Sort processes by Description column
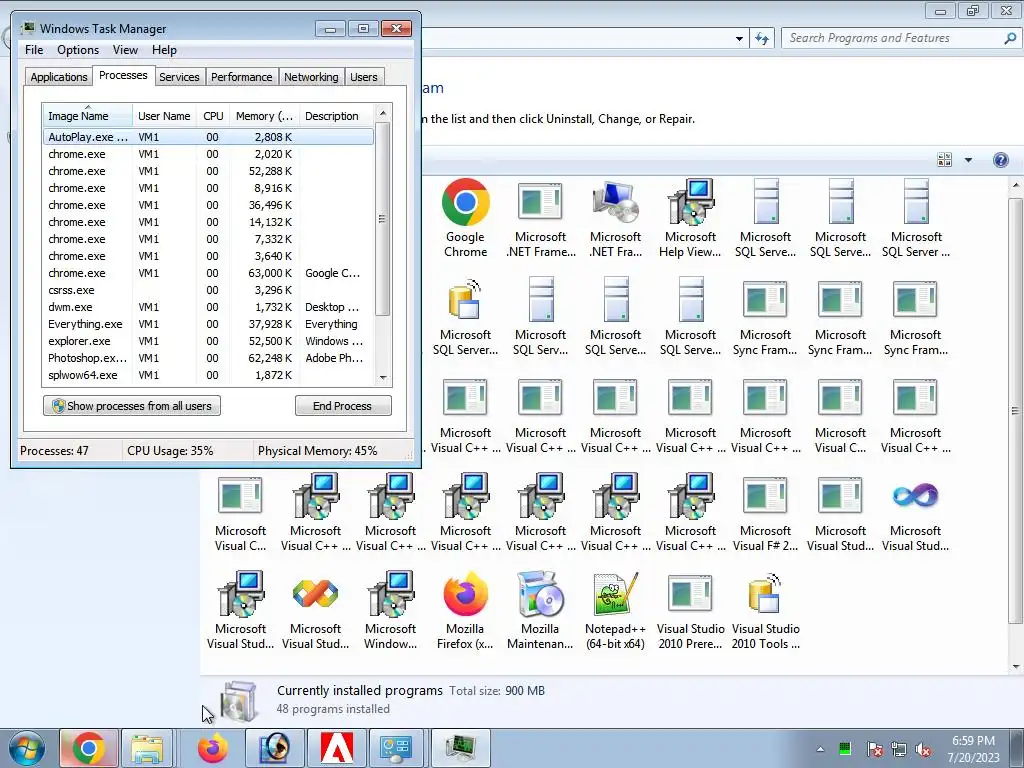This screenshot has height=768, width=1024. click(x=336, y=116)
